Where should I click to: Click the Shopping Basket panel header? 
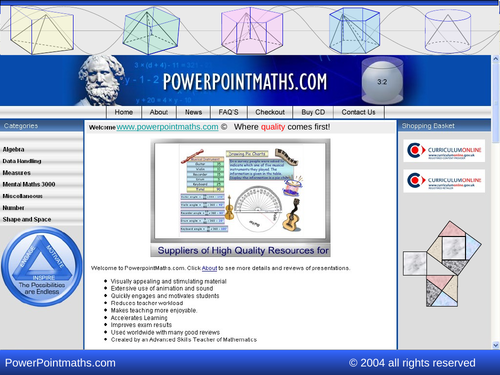coord(444,126)
